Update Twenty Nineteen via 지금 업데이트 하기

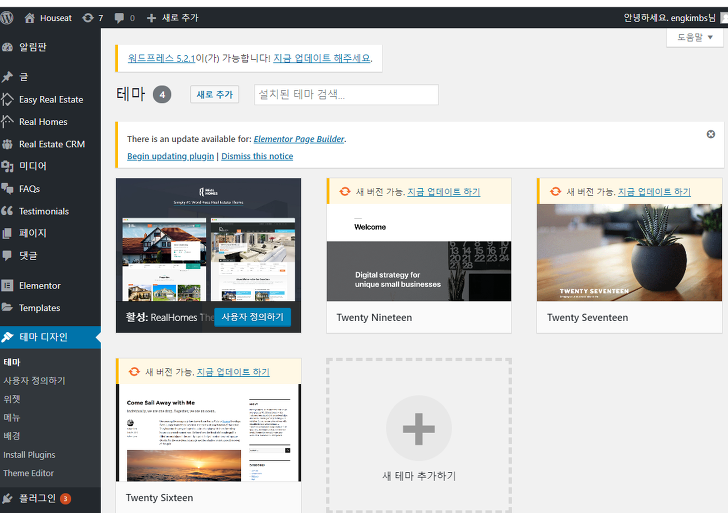pos(443,191)
